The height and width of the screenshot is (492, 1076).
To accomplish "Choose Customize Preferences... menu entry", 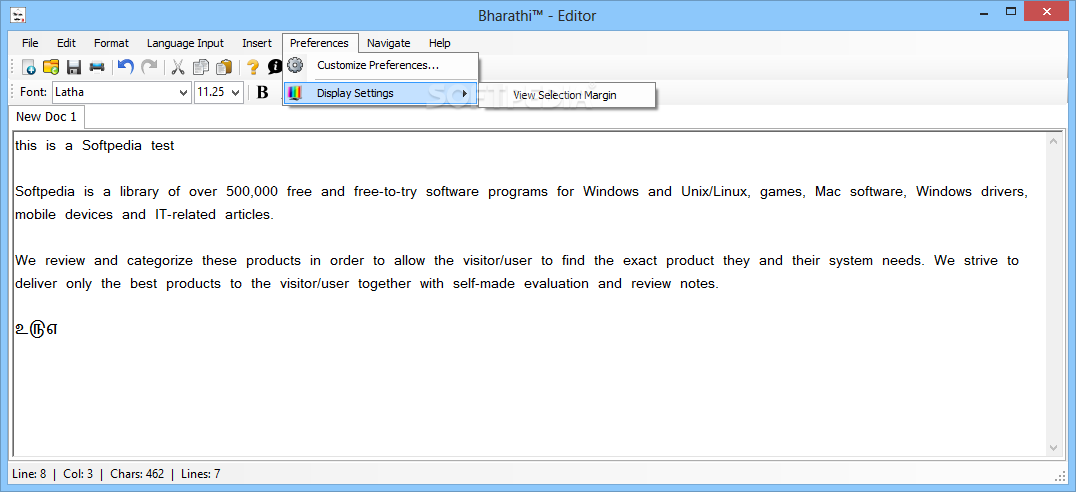I will pos(380,66).
